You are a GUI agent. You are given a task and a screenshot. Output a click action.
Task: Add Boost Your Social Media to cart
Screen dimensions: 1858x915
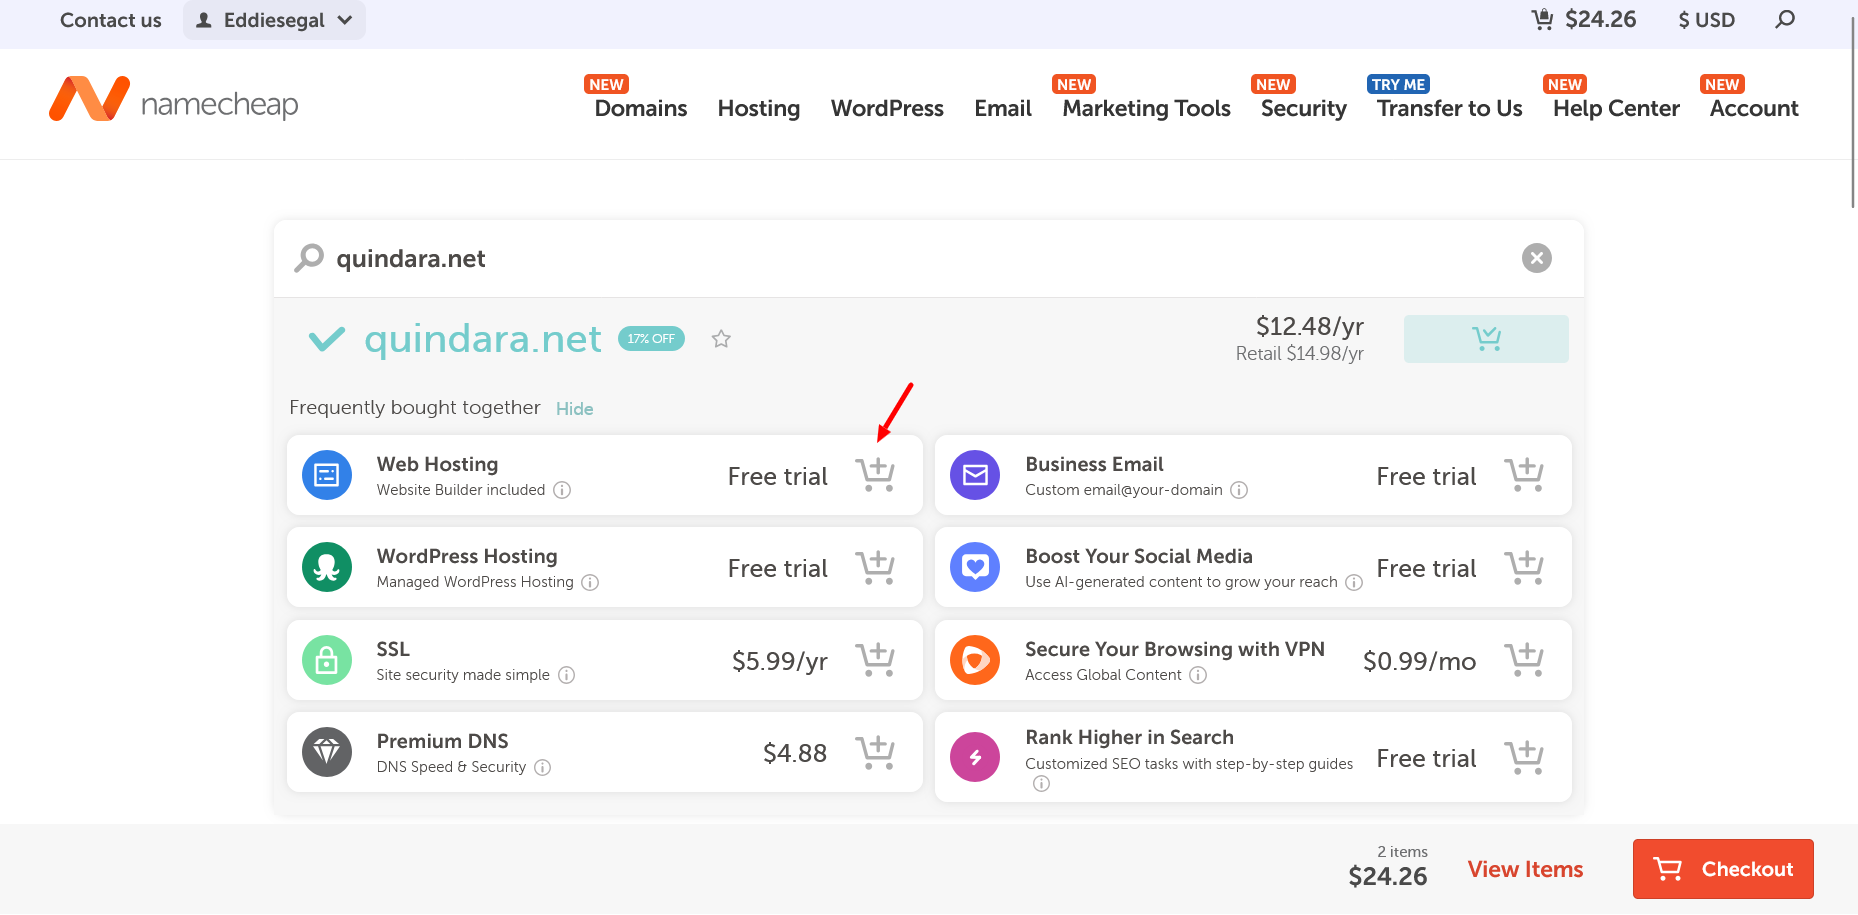pos(1524,567)
